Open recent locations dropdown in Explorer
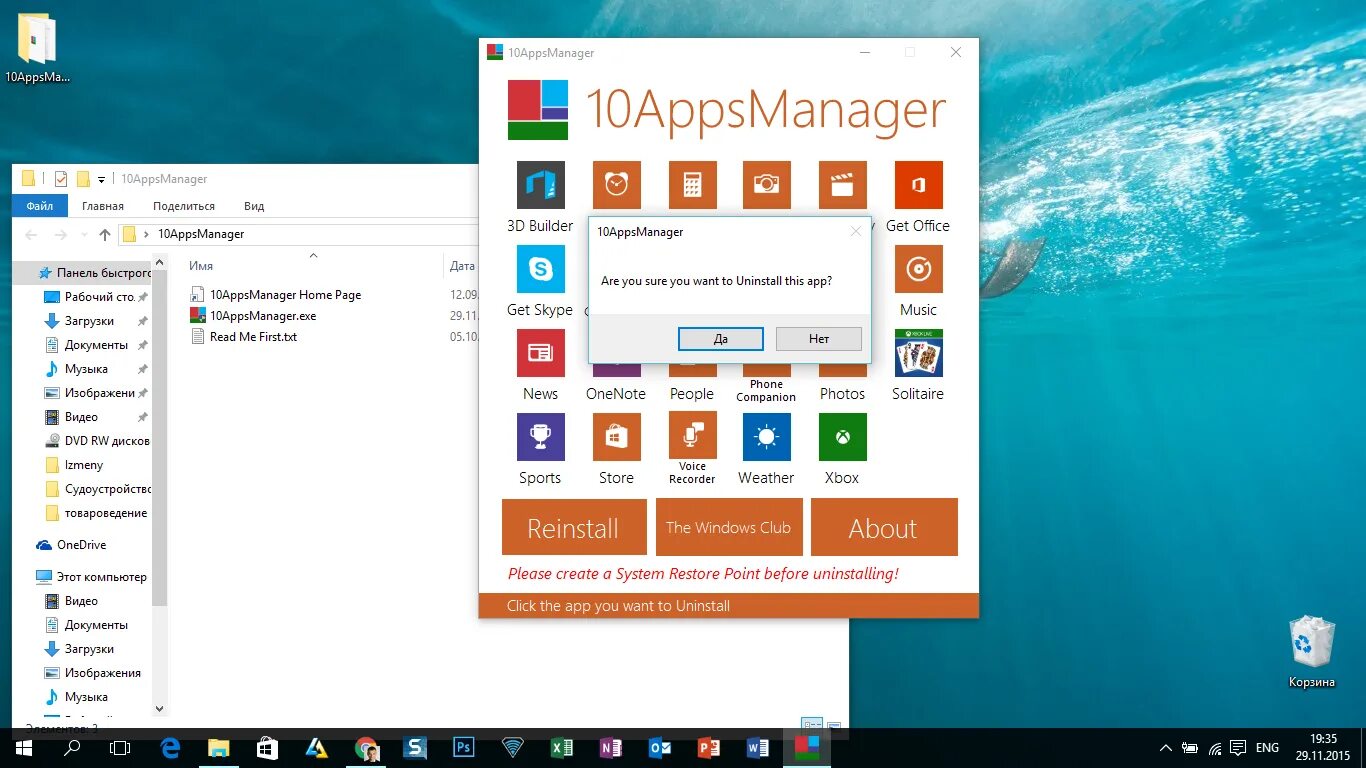1366x768 pixels. coord(82,236)
